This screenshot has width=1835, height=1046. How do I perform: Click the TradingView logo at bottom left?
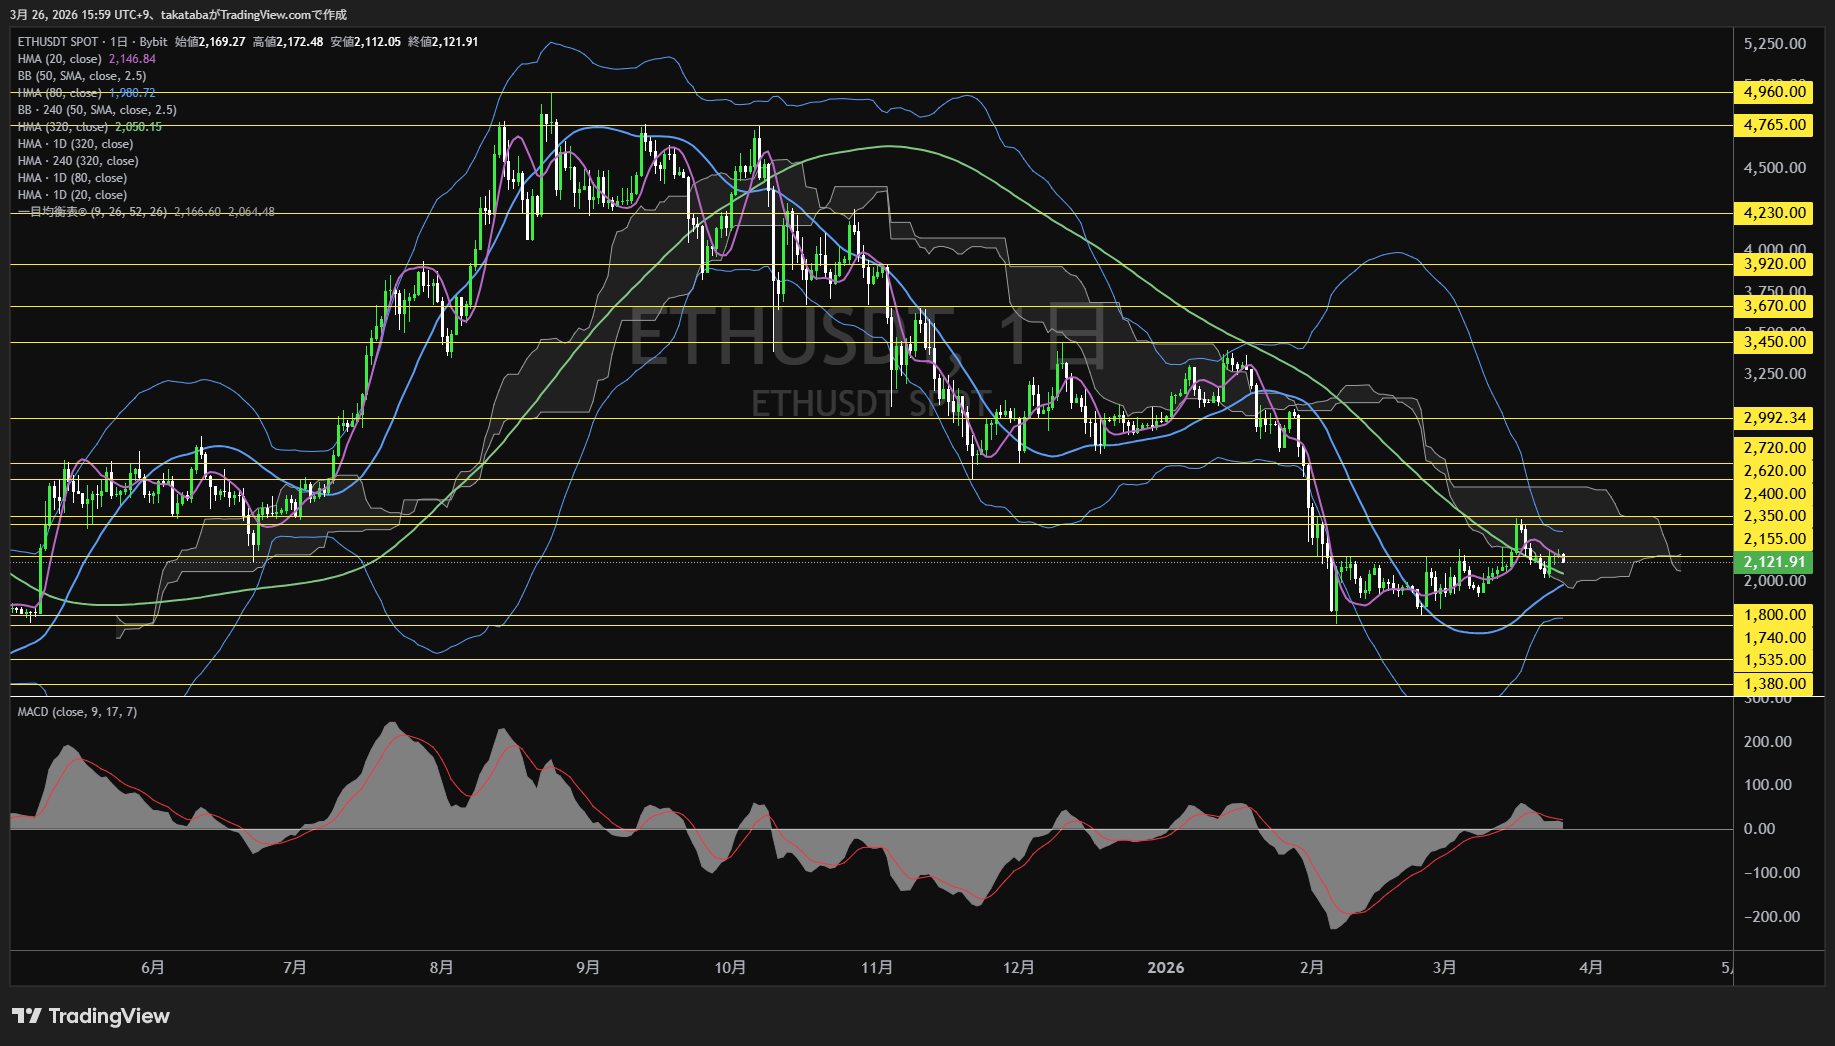click(x=91, y=1016)
